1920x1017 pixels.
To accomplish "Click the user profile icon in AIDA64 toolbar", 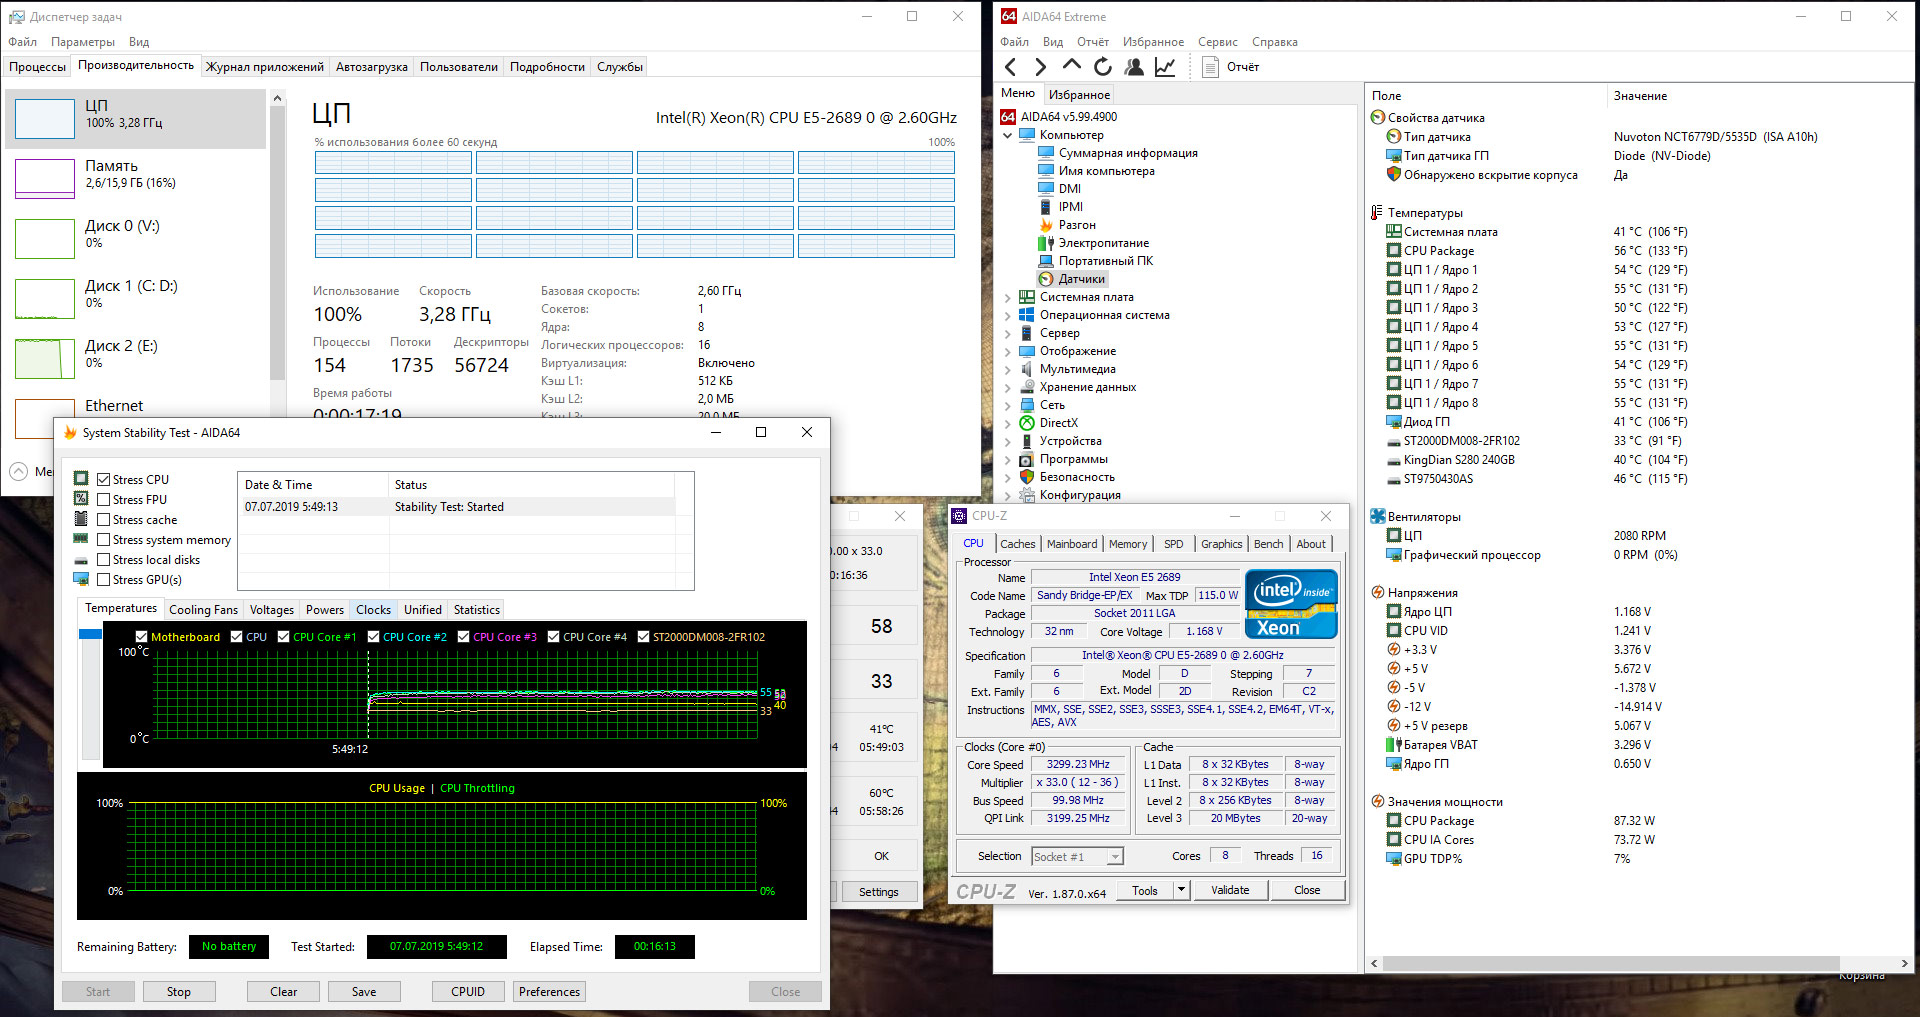I will (x=1134, y=67).
